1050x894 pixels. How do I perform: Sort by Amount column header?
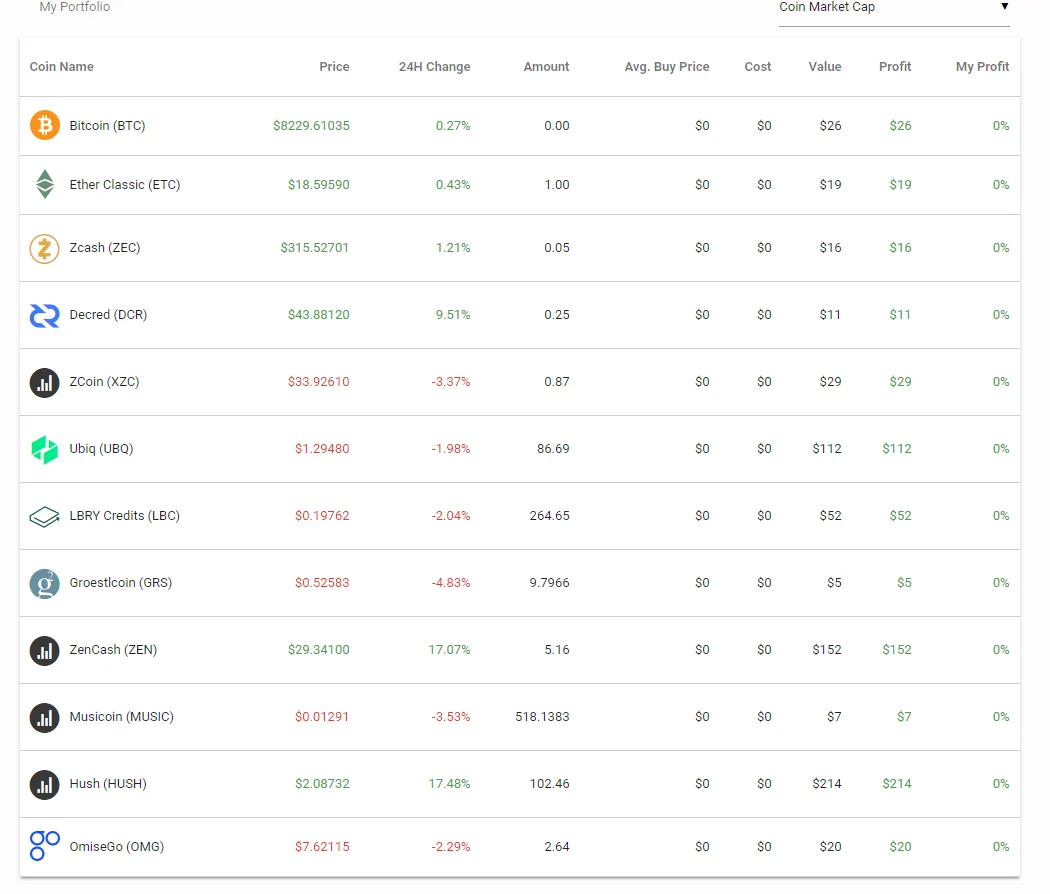[546, 66]
